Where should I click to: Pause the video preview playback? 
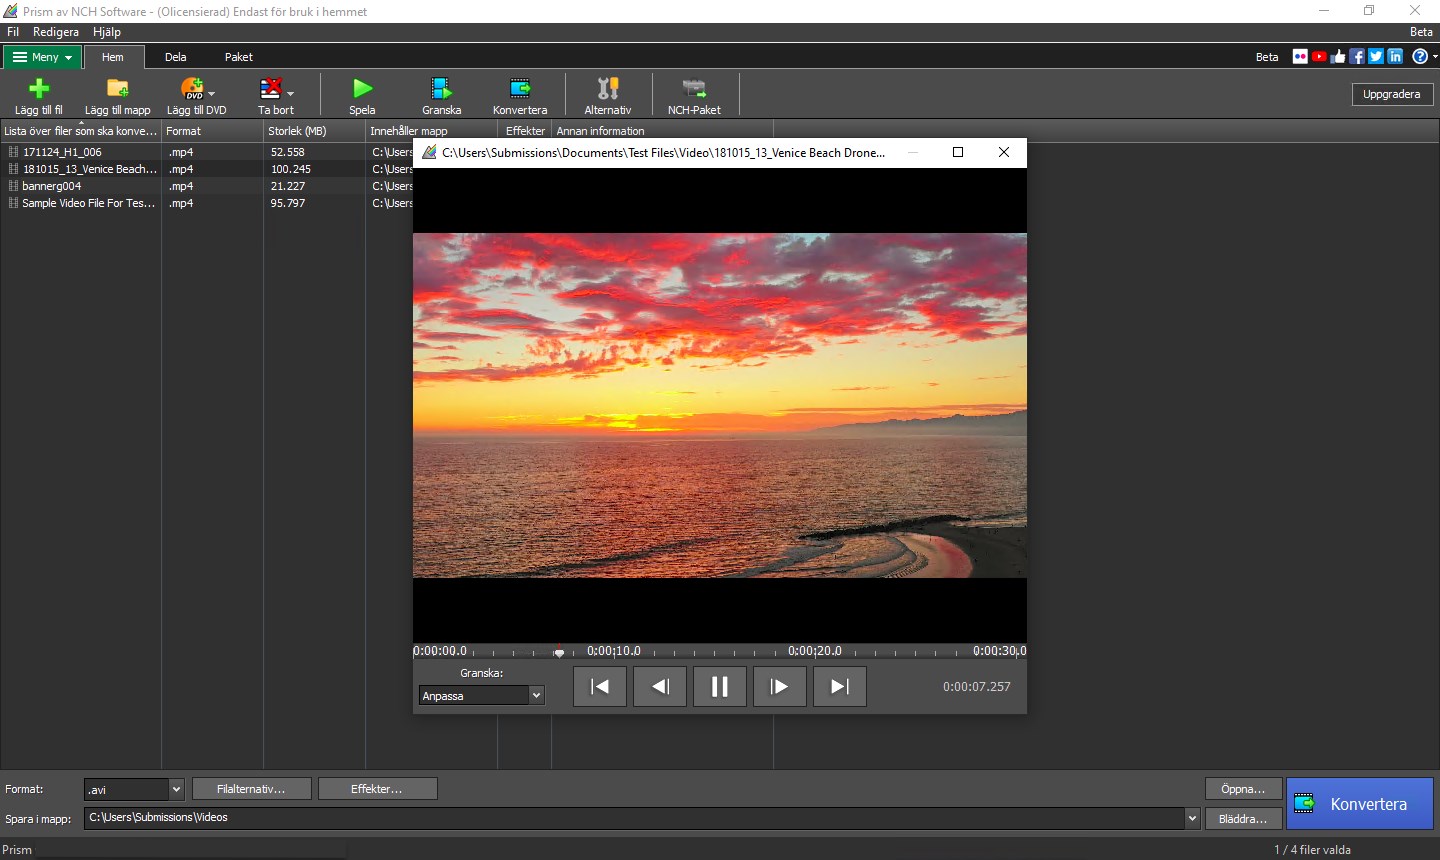[x=719, y=687]
